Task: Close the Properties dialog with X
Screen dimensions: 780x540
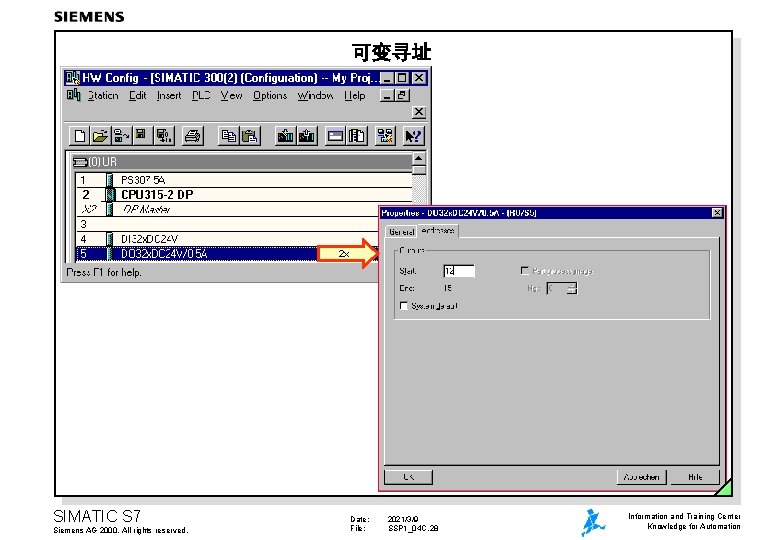Action: (x=717, y=213)
